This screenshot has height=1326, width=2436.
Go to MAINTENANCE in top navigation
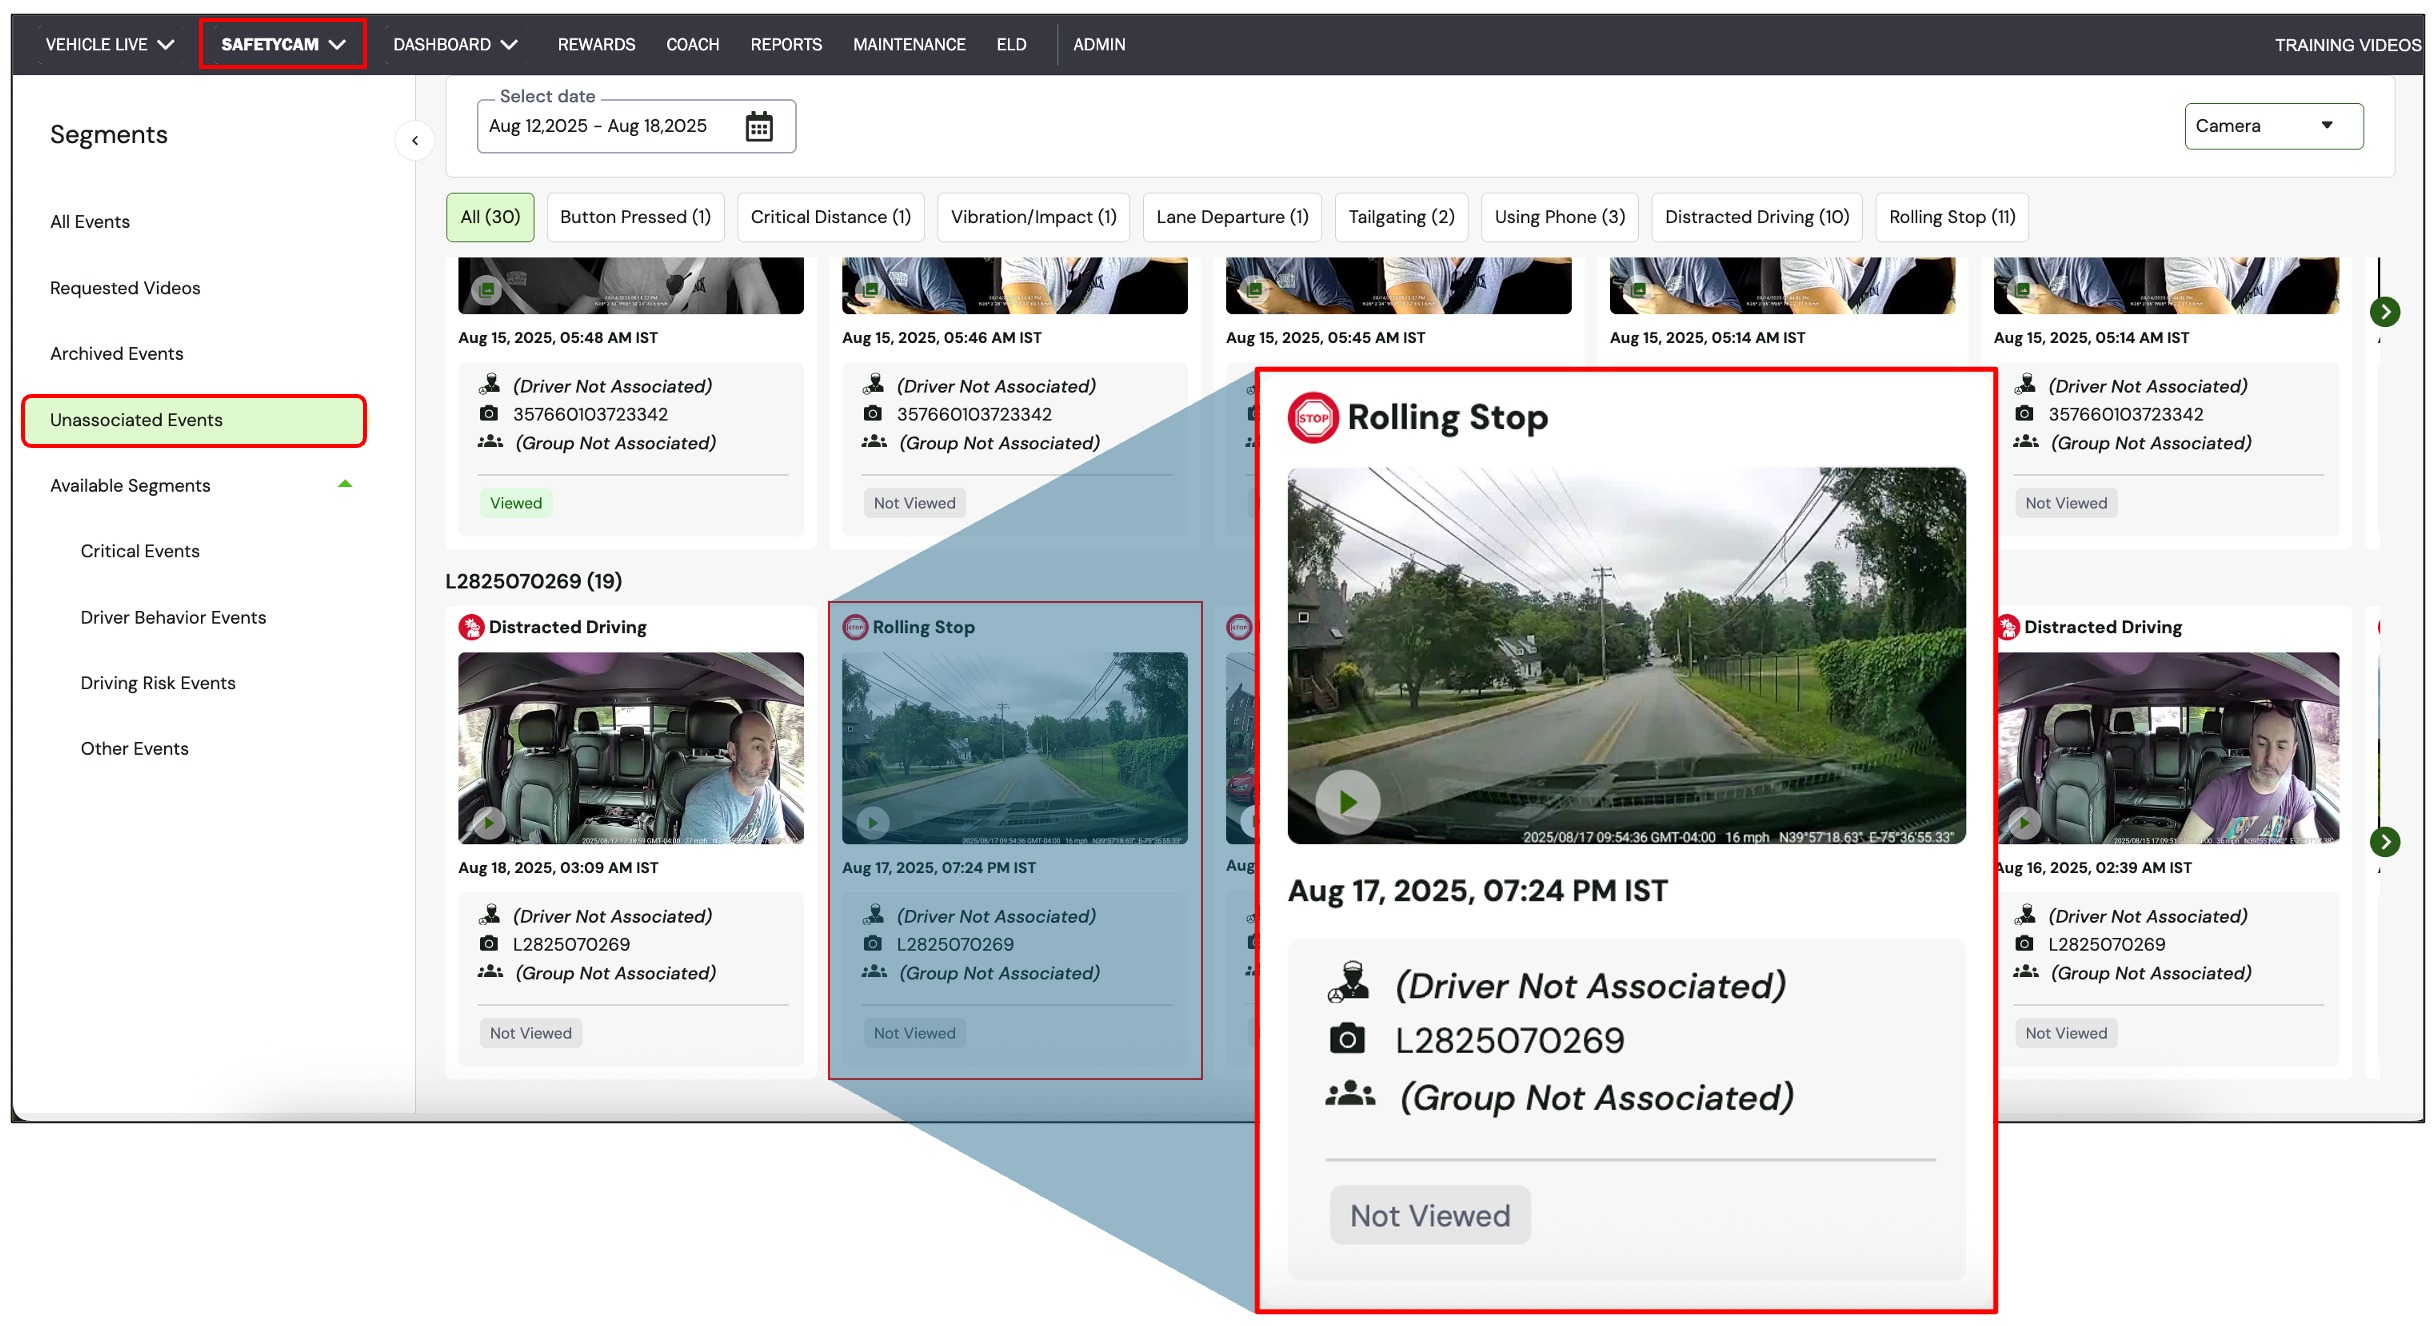(x=909, y=44)
